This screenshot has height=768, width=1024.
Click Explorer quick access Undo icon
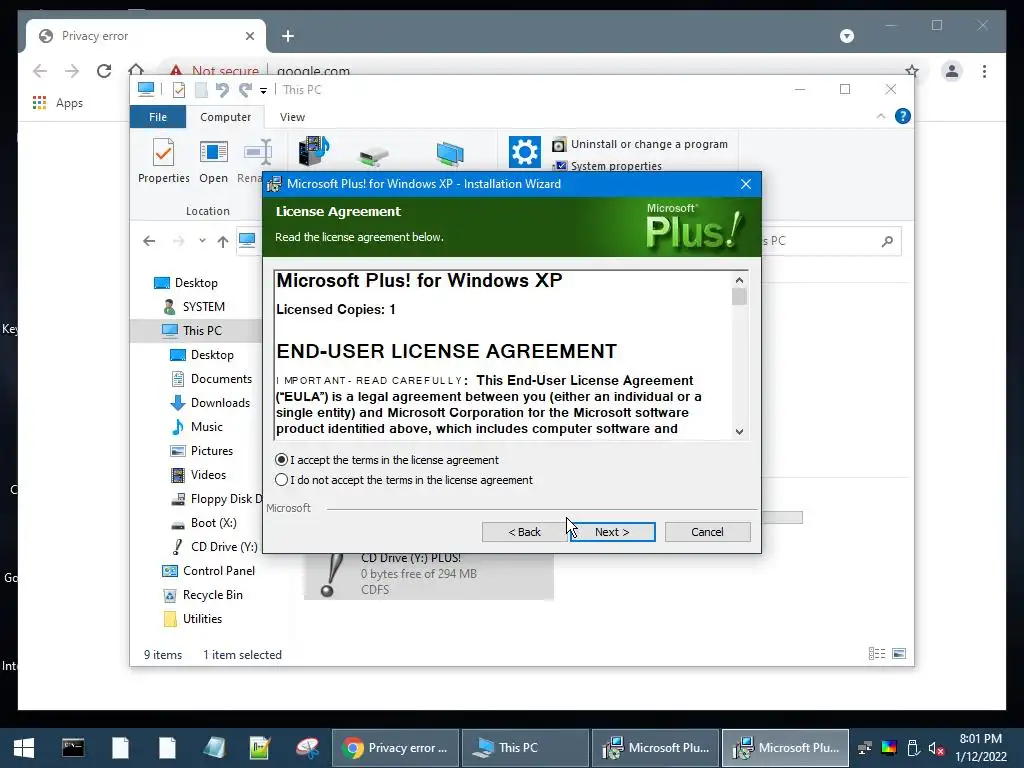coord(222,90)
